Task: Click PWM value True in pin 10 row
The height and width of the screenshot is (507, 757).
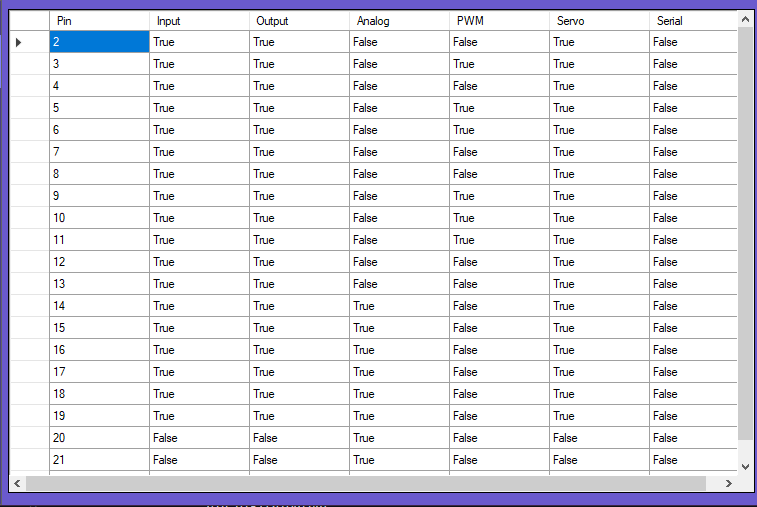Action: [499, 218]
